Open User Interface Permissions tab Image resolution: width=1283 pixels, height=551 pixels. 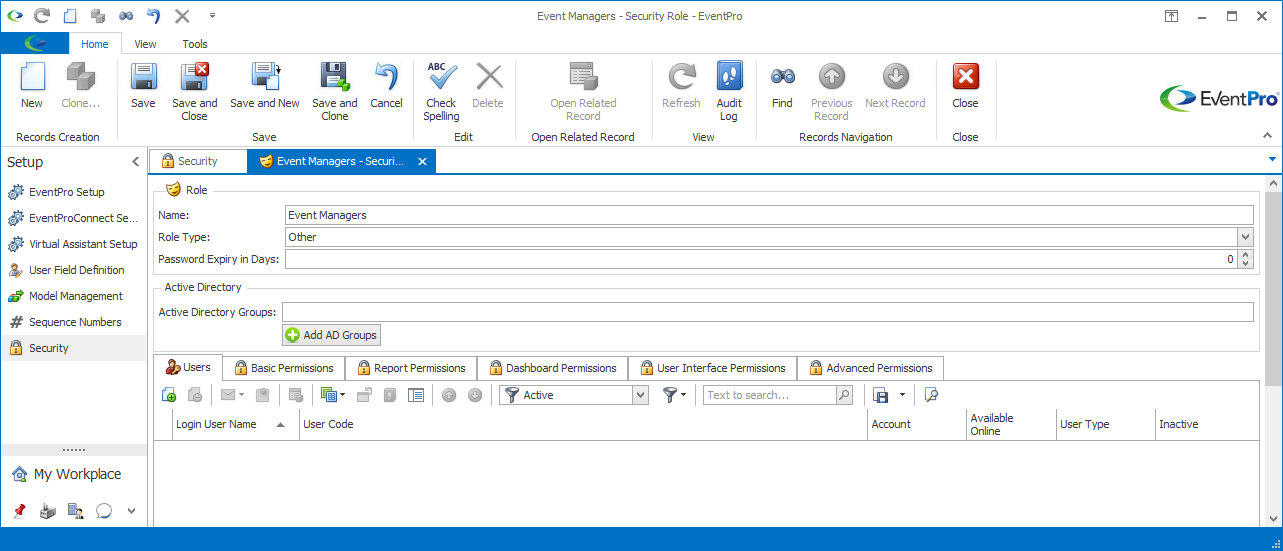pos(712,368)
